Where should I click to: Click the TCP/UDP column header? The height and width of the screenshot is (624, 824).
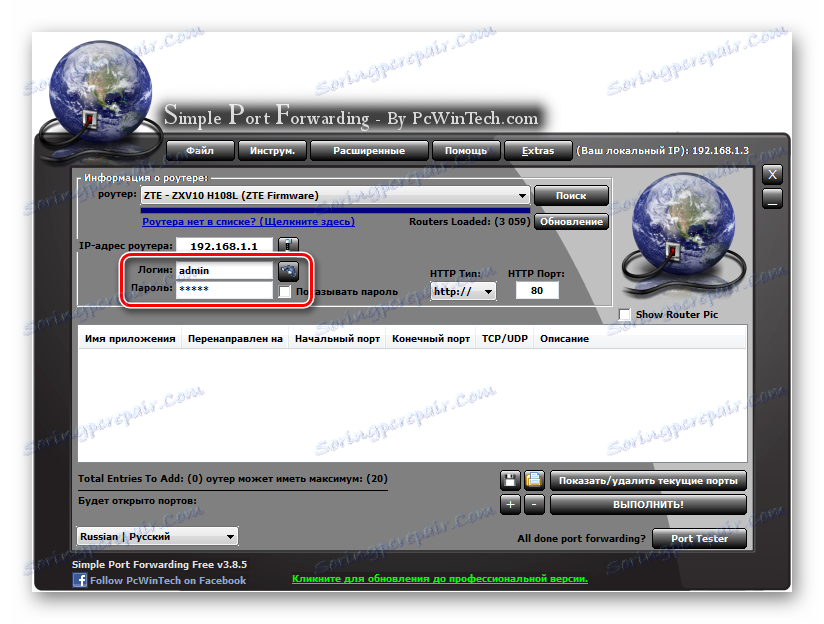pos(504,339)
